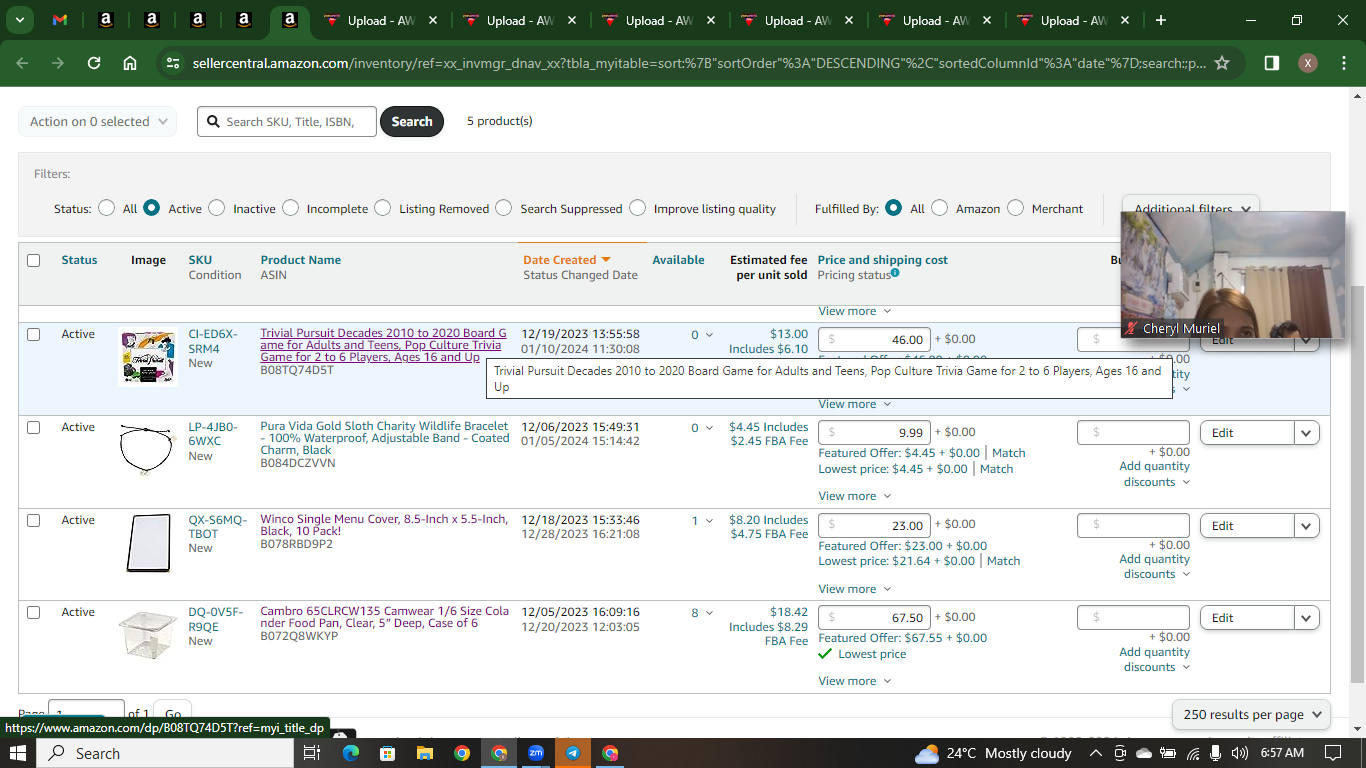Open the Pura Vida Gold Sloth Bracelet link
This screenshot has width=1366, height=768.
tap(385, 438)
